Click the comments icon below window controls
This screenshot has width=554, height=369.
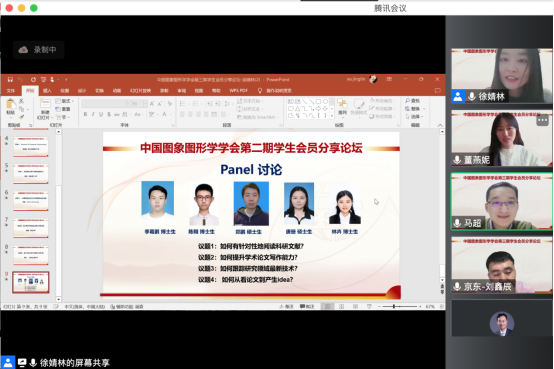tap(437, 90)
